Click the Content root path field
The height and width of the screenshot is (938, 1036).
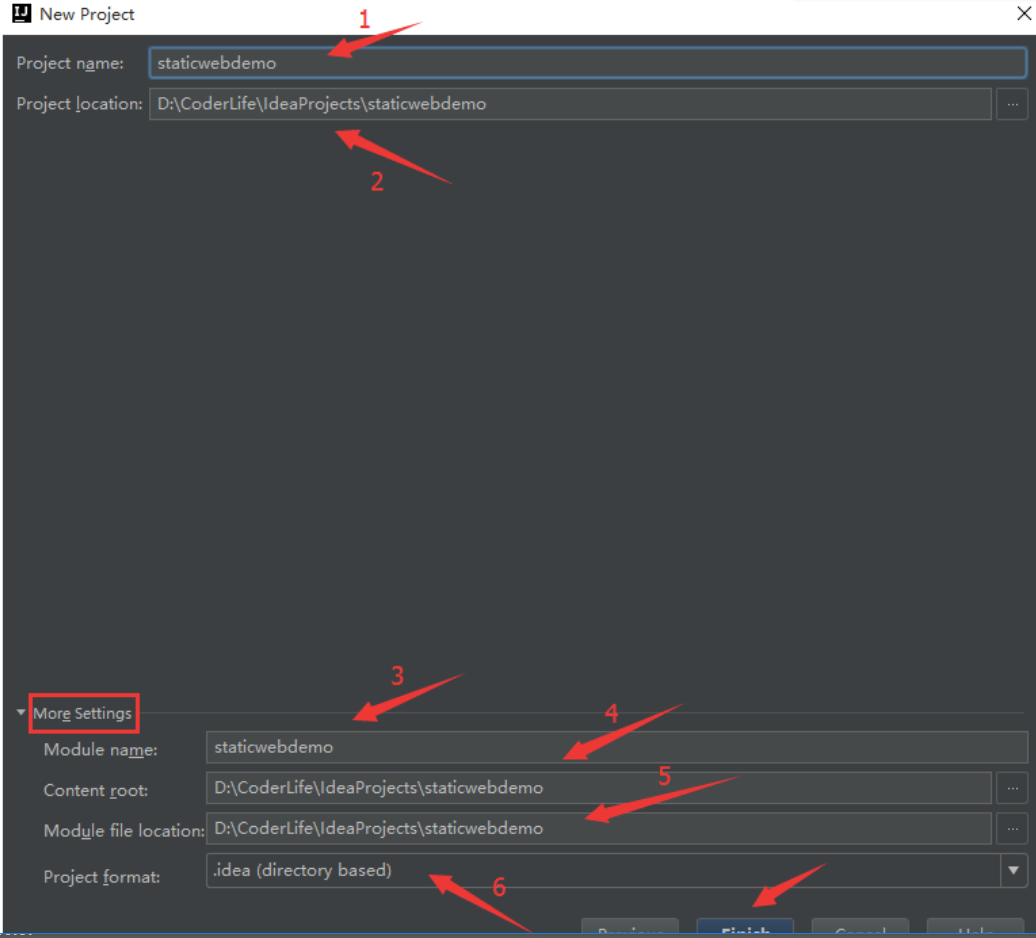point(599,787)
